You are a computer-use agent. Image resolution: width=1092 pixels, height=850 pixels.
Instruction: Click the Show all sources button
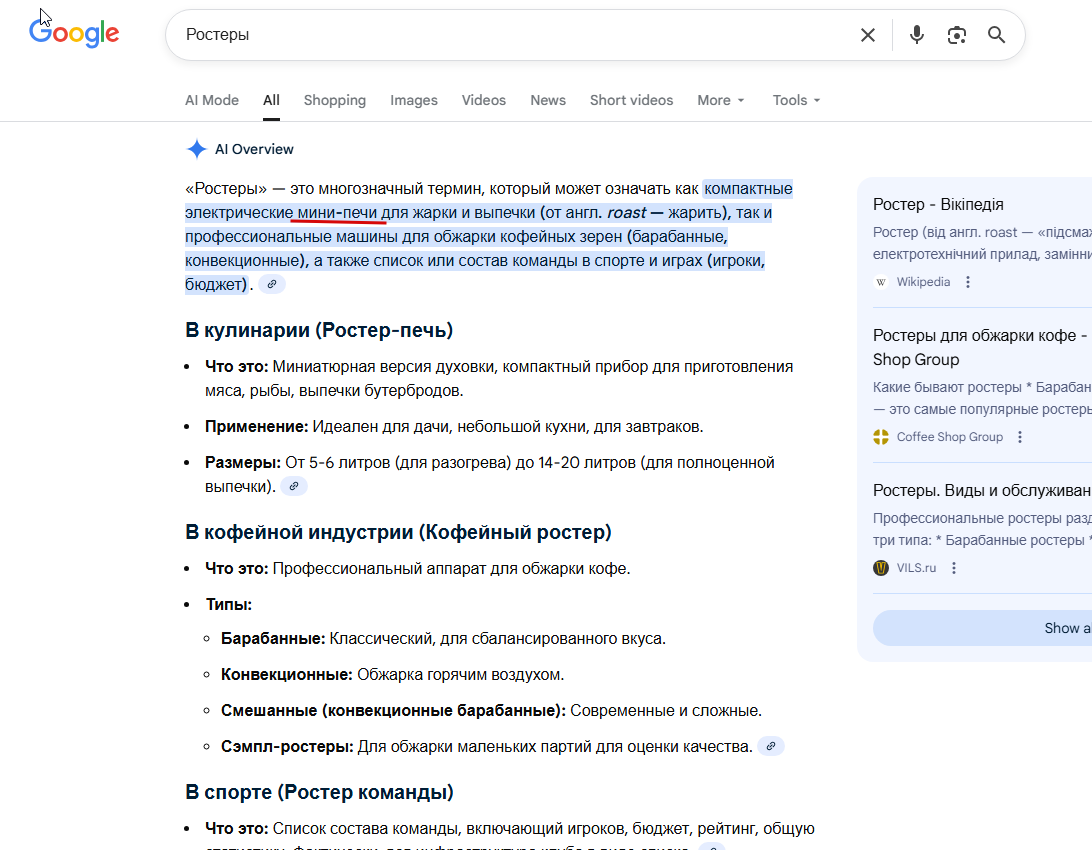click(x=983, y=628)
